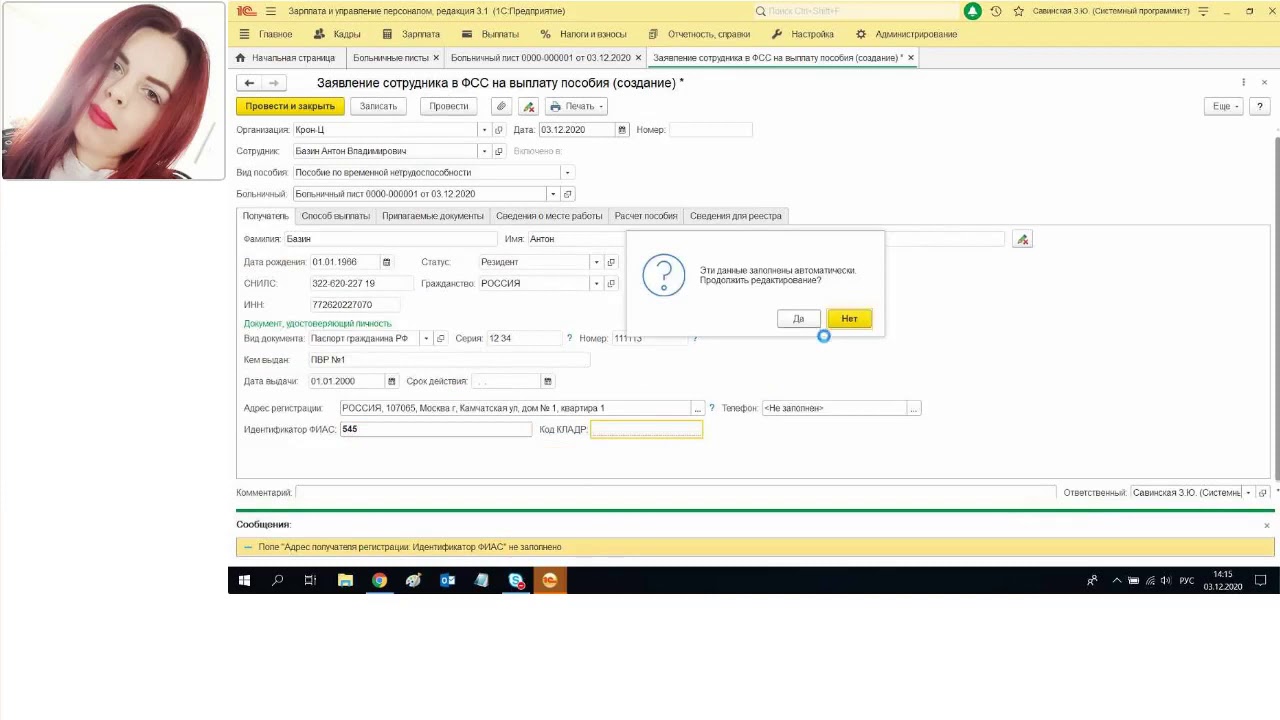Image resolution: width=1280 pixels, height=720 pixels.
Task: Click the green notifications bell icon
Action: [972, 11]
